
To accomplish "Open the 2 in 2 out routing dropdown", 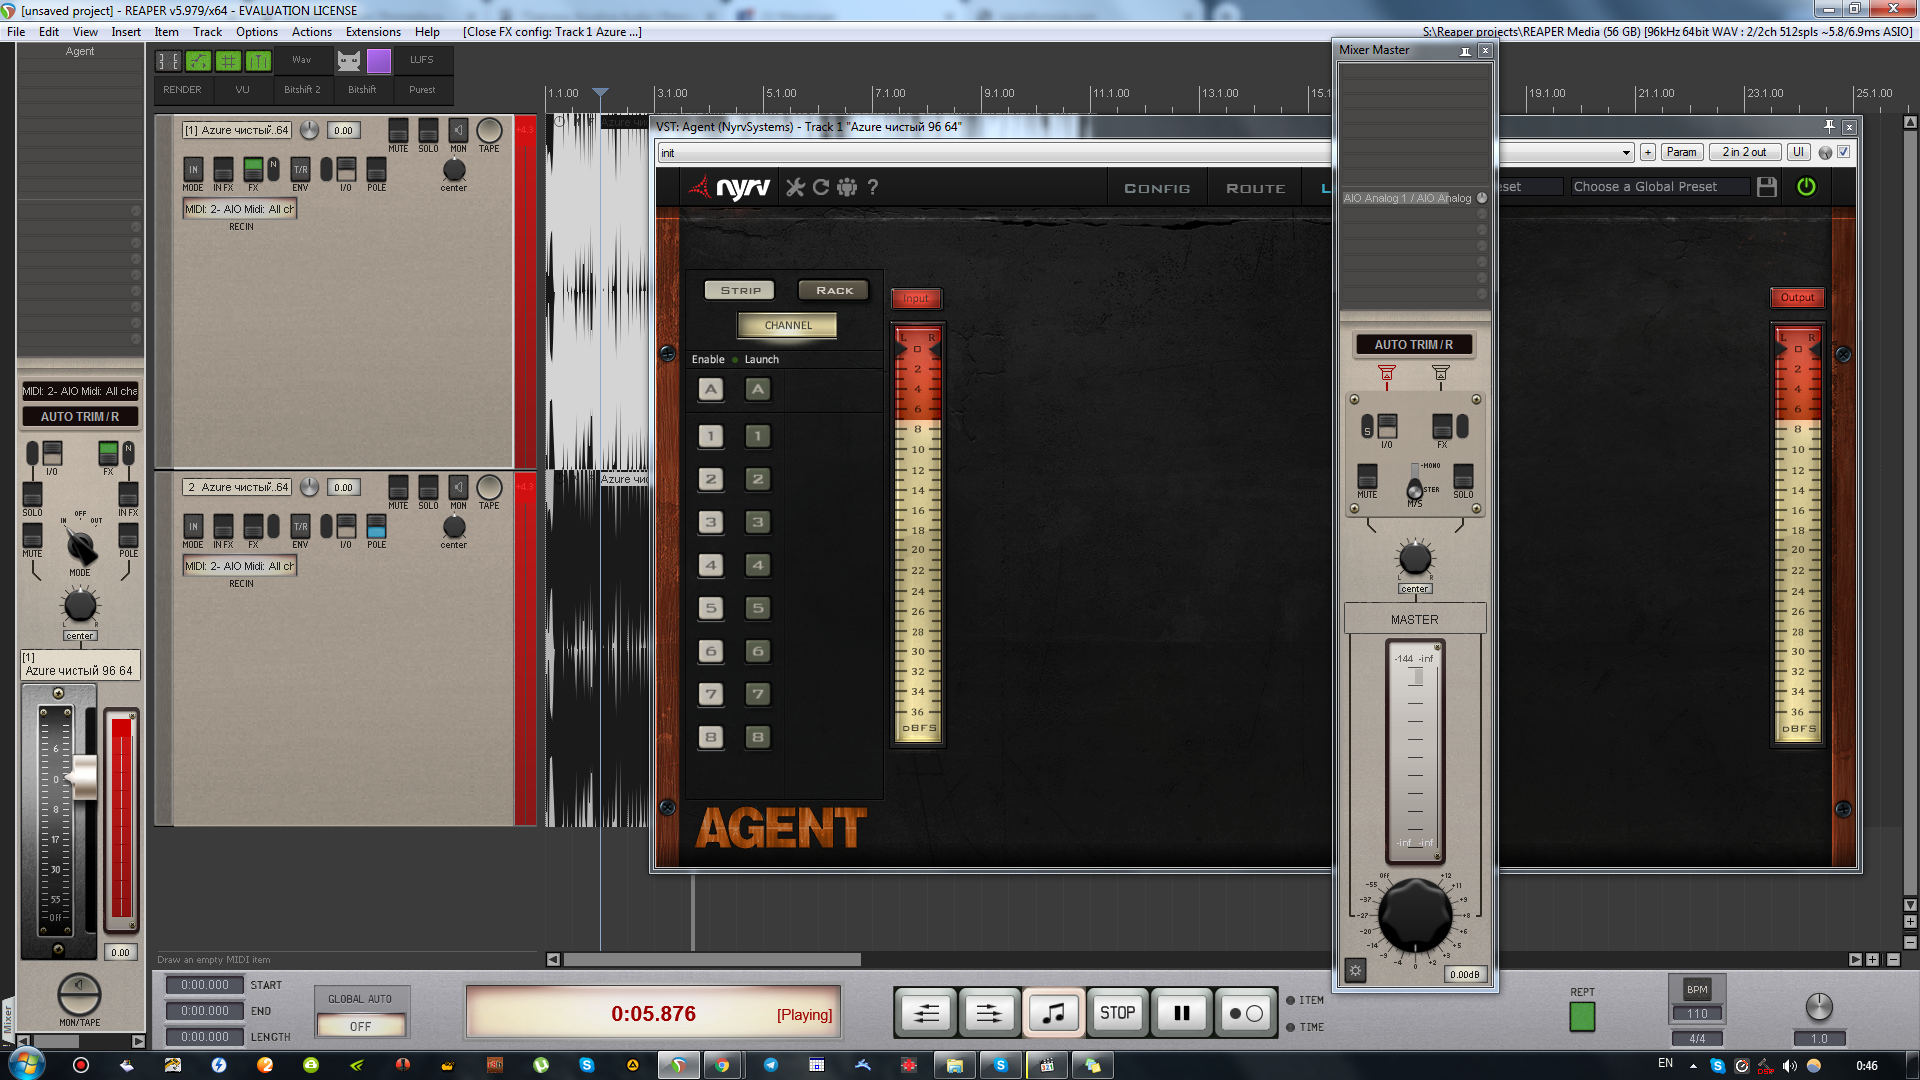I will 1745,152.
